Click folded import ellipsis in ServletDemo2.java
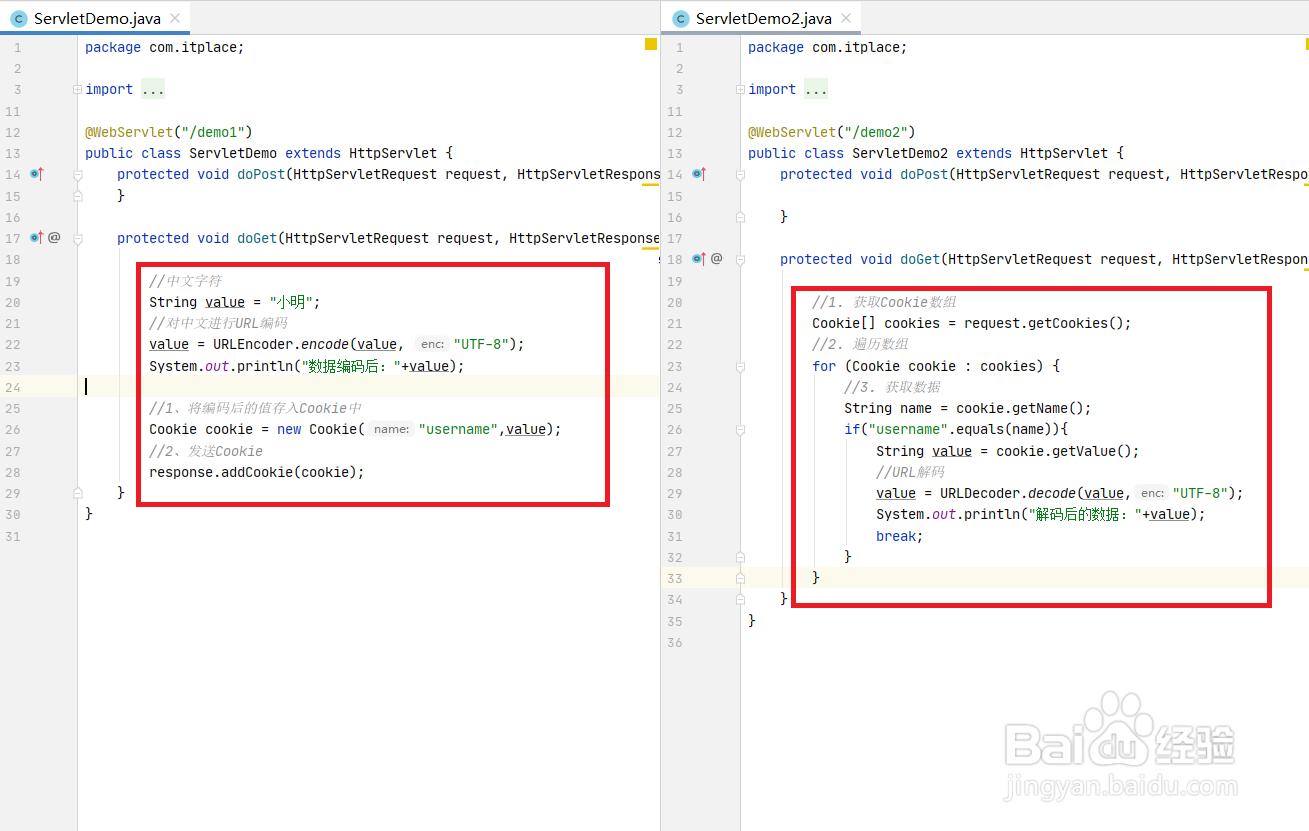1309x831 pixels. click(816, 90)
